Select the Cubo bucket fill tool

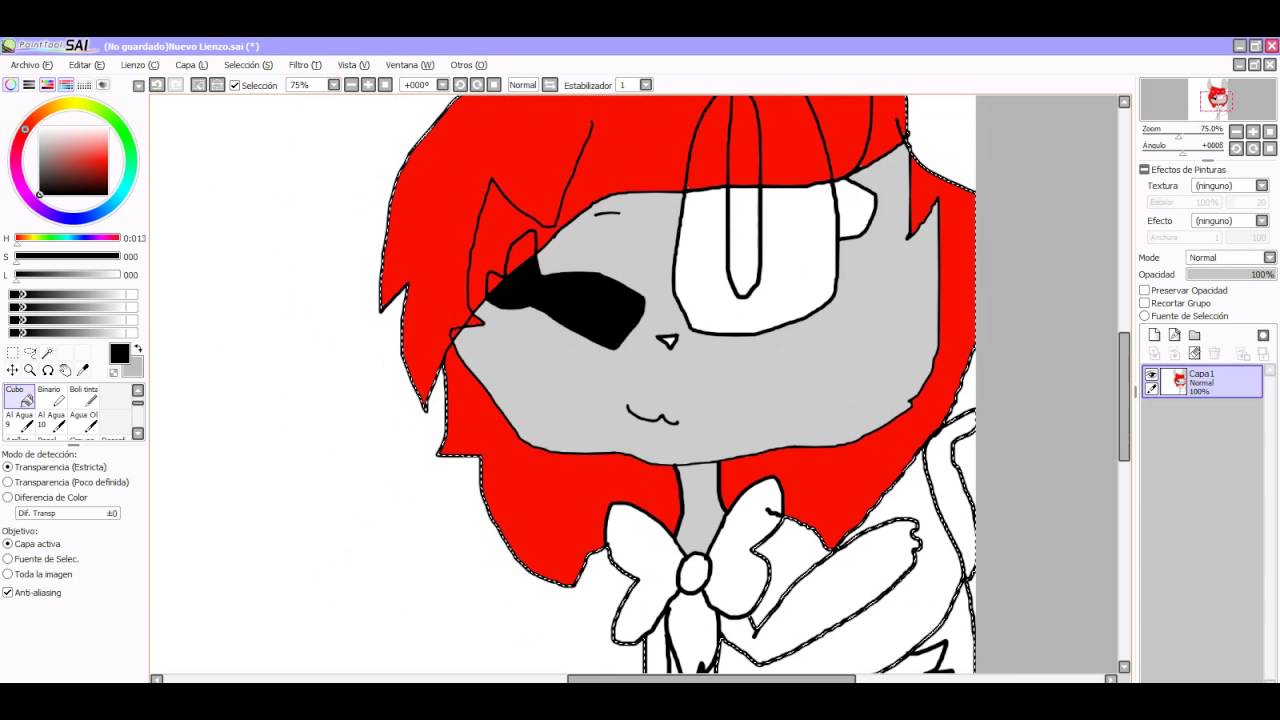[x=19, y=396]
